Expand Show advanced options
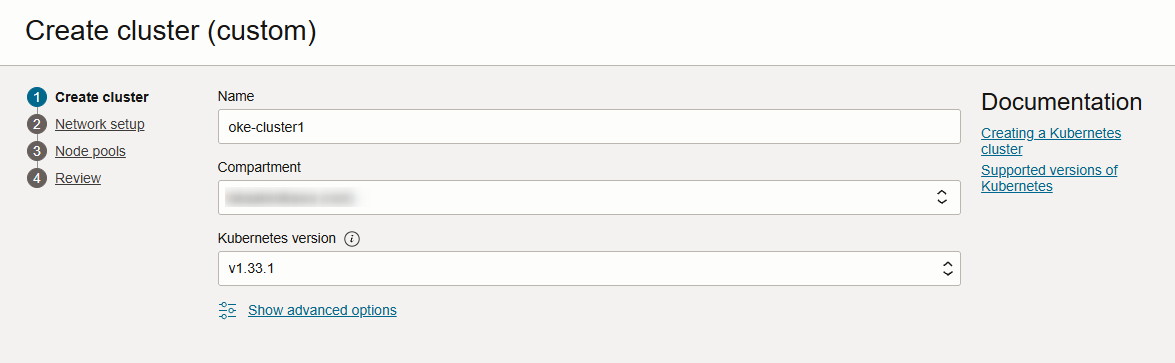 tap(322, 310)
